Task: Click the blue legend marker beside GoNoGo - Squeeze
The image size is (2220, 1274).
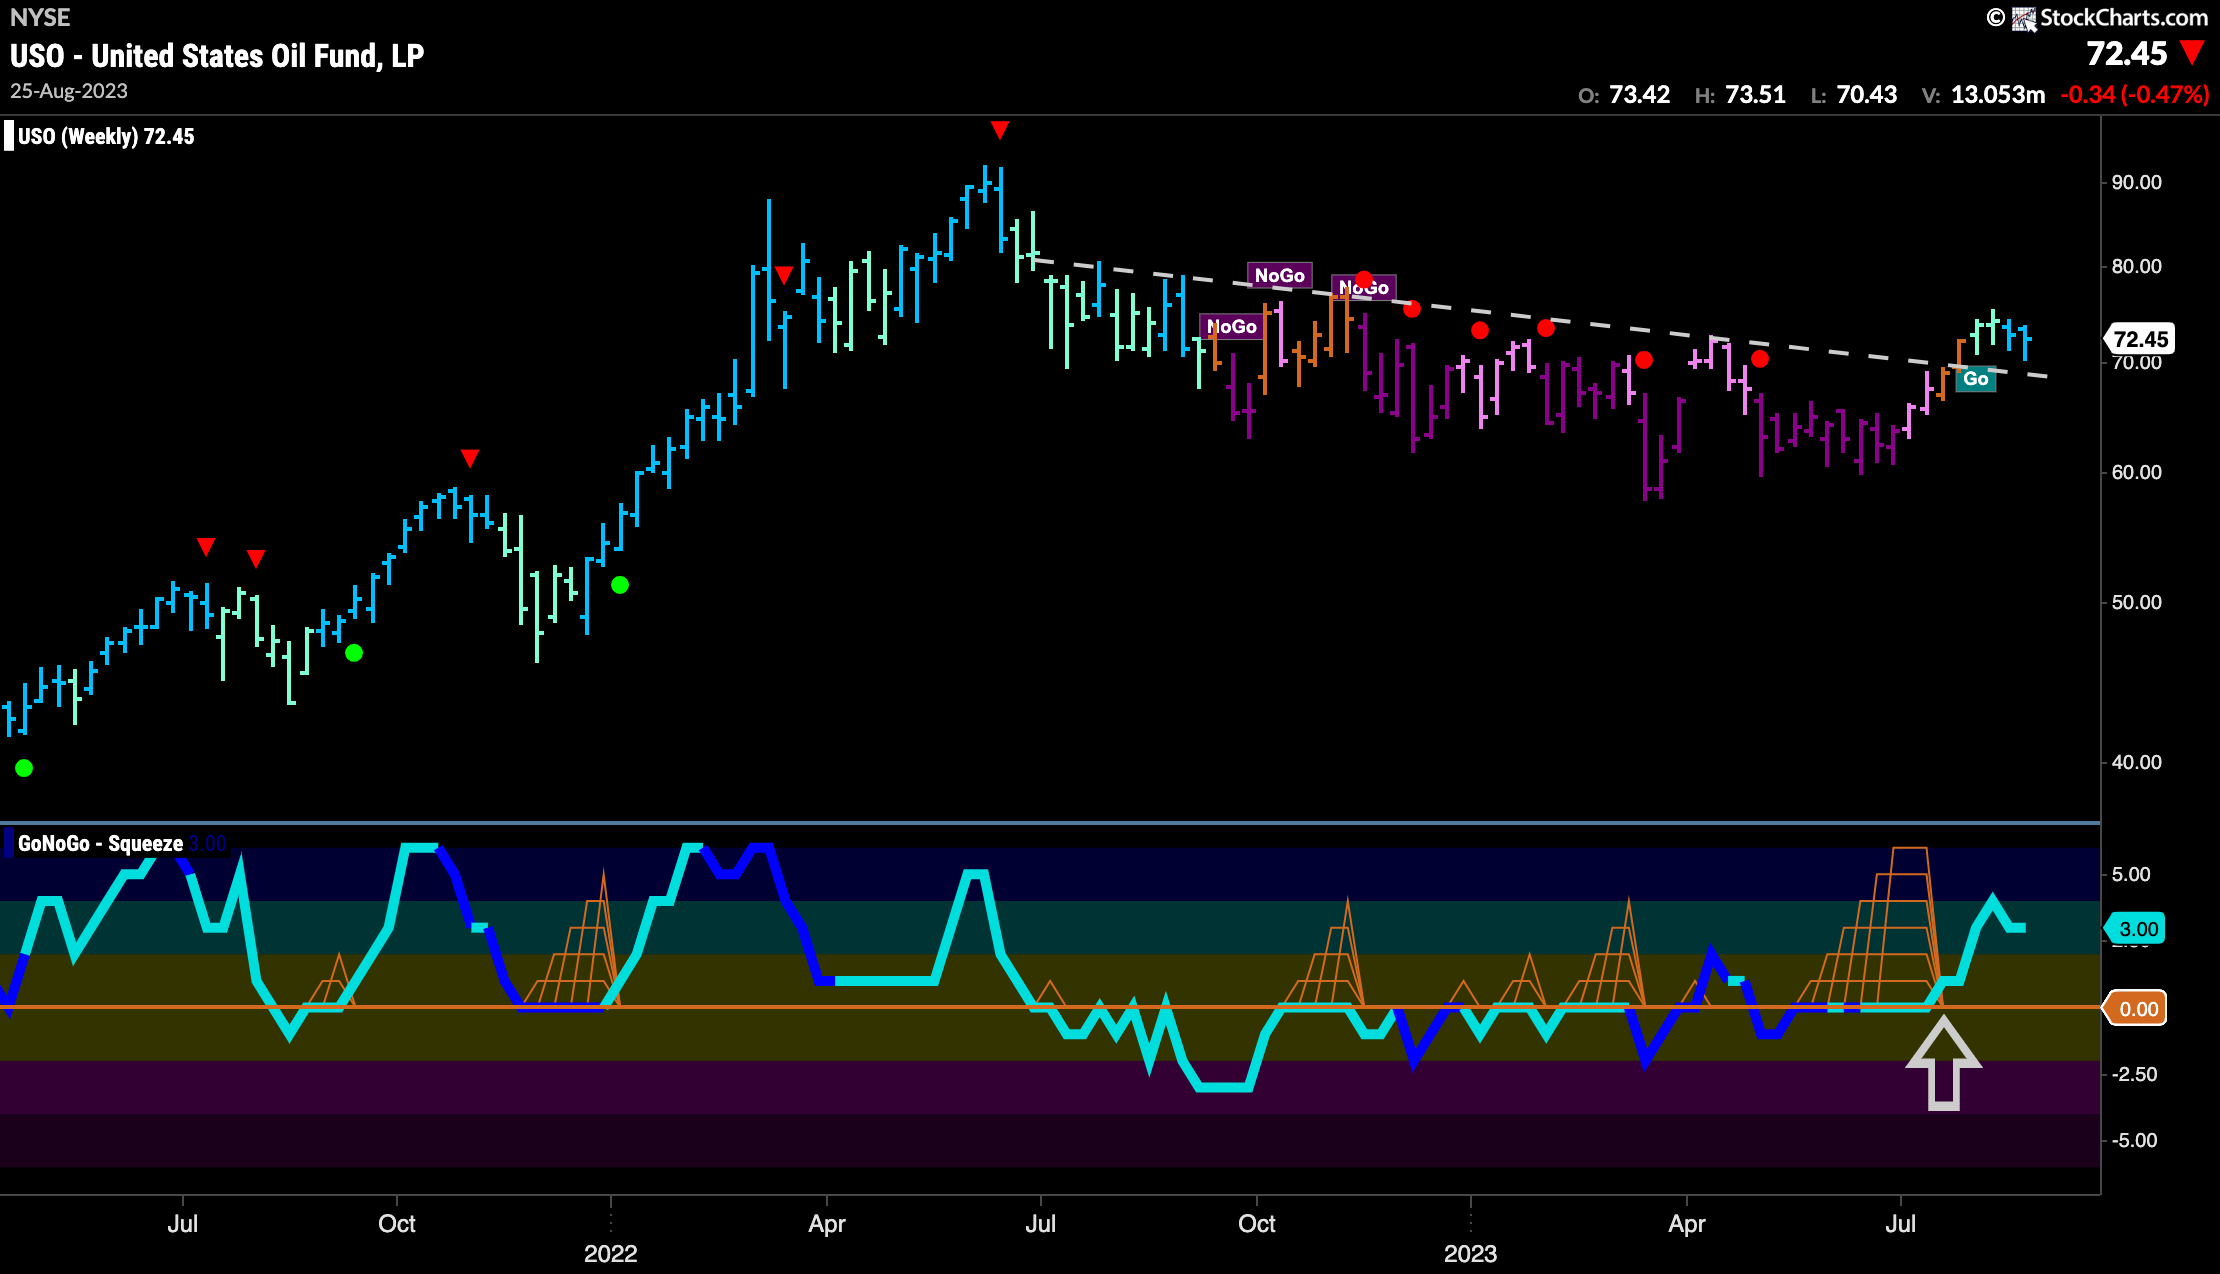Action: point(9,843)
